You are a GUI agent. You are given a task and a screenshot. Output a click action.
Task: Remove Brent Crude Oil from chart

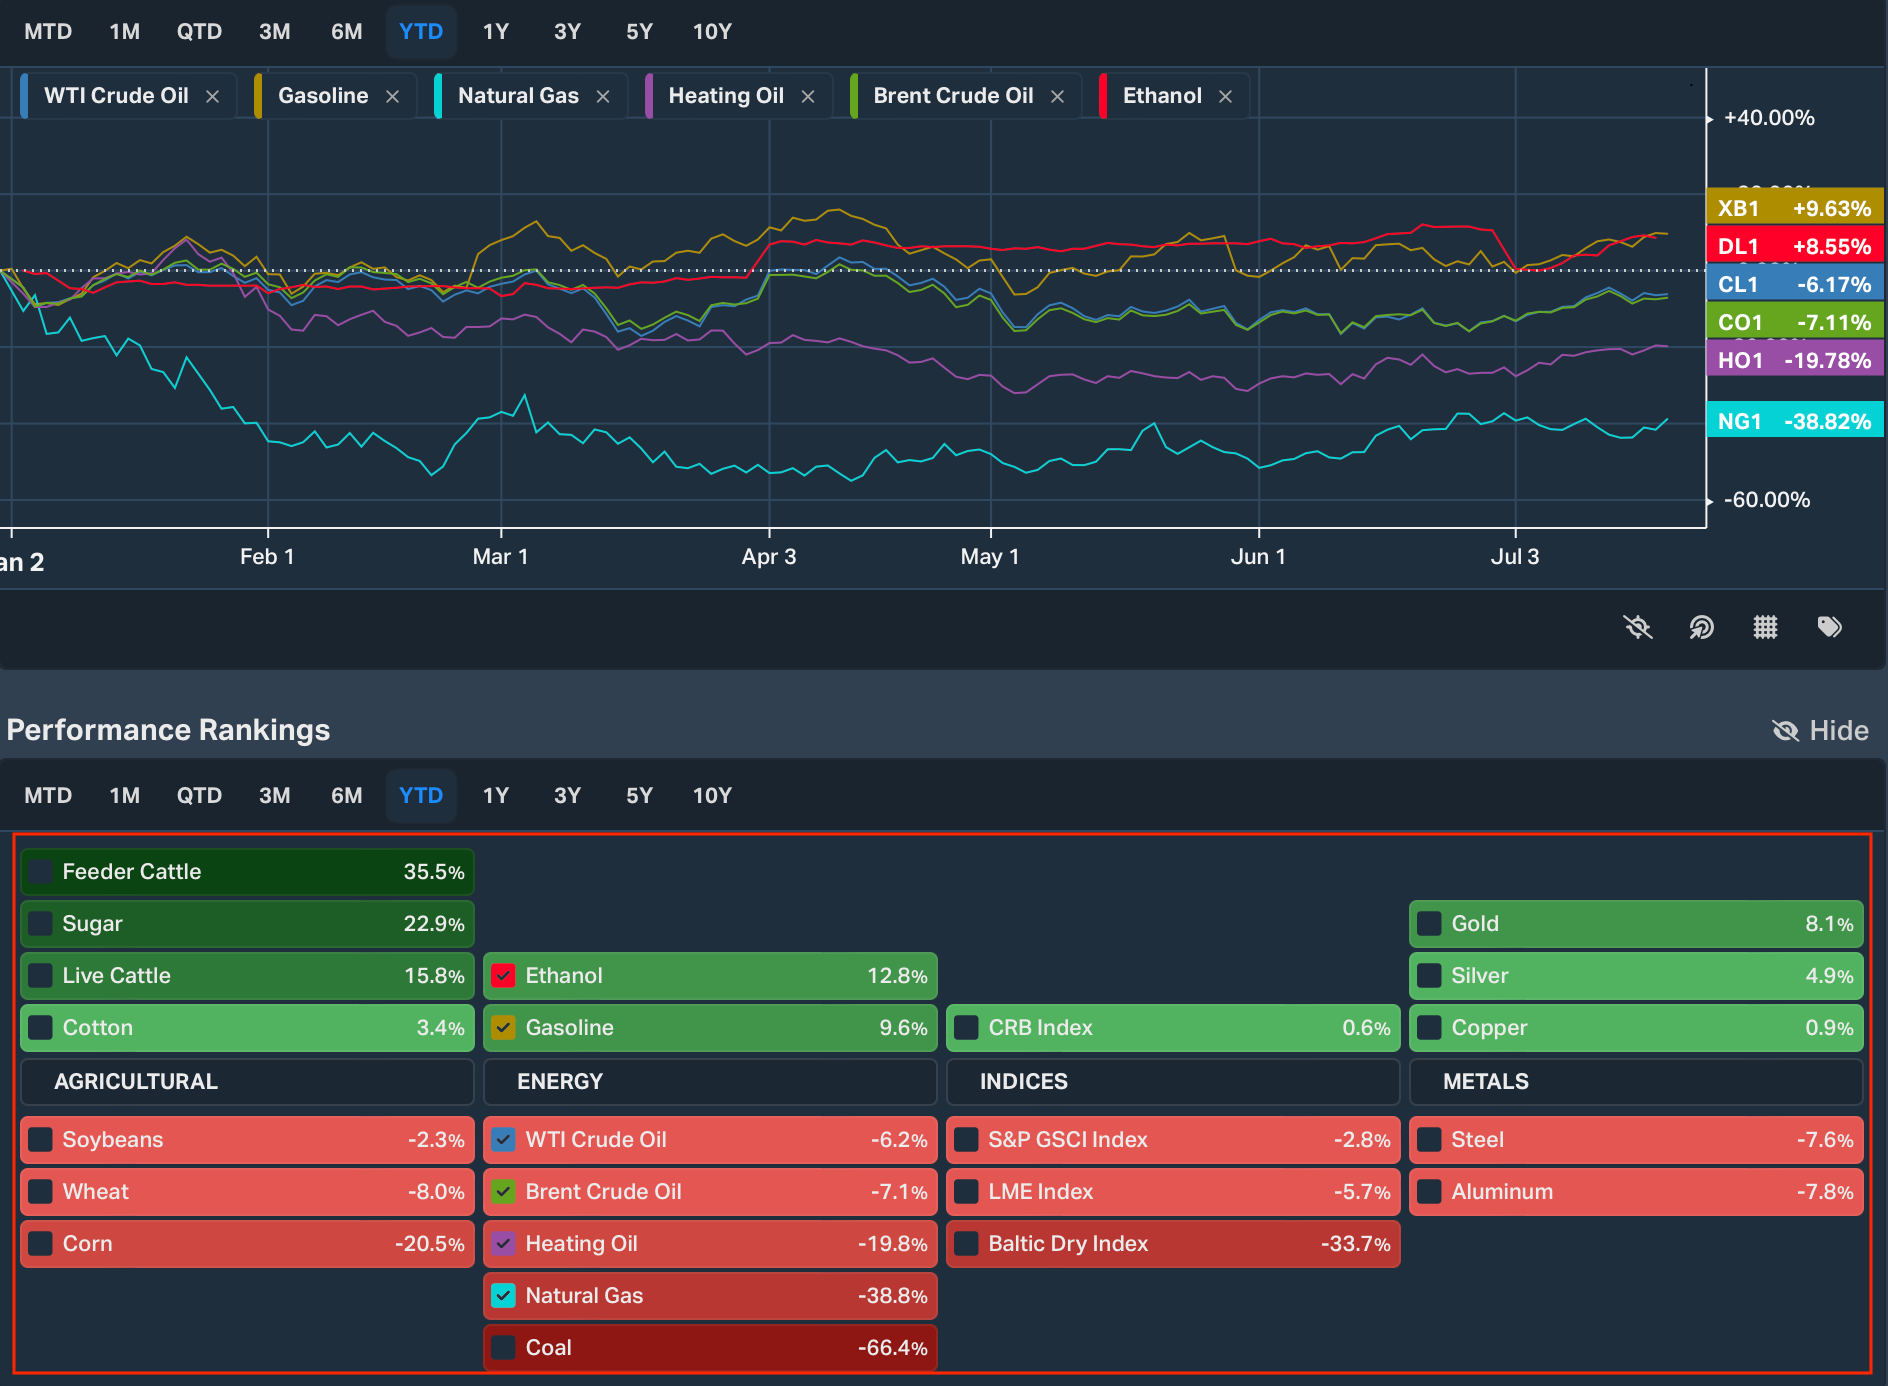(1057, 96)
